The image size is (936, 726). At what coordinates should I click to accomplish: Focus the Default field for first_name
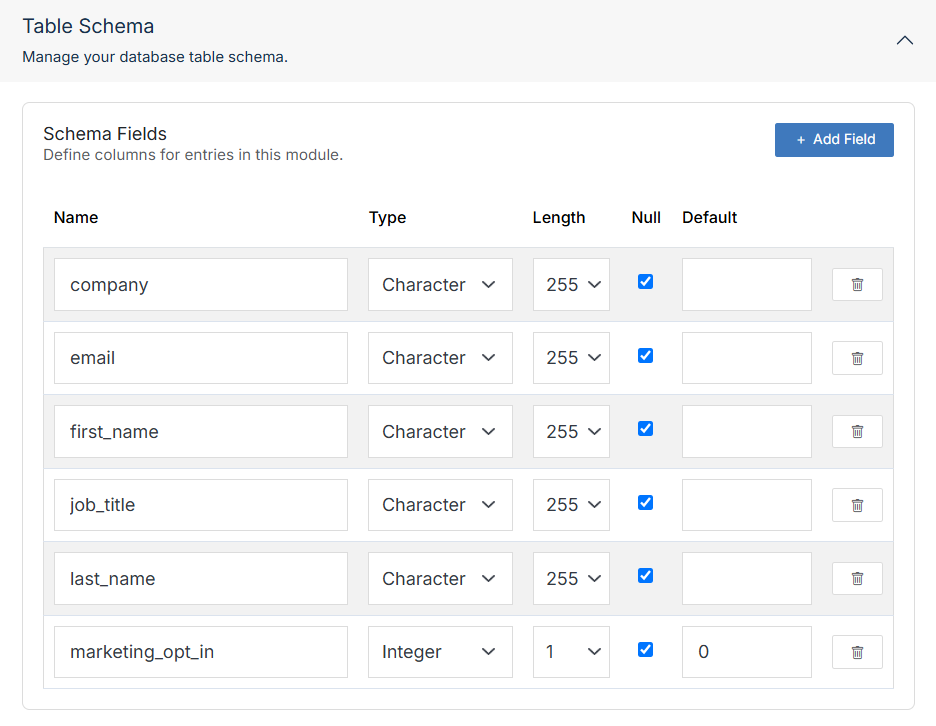click(747, 432)
